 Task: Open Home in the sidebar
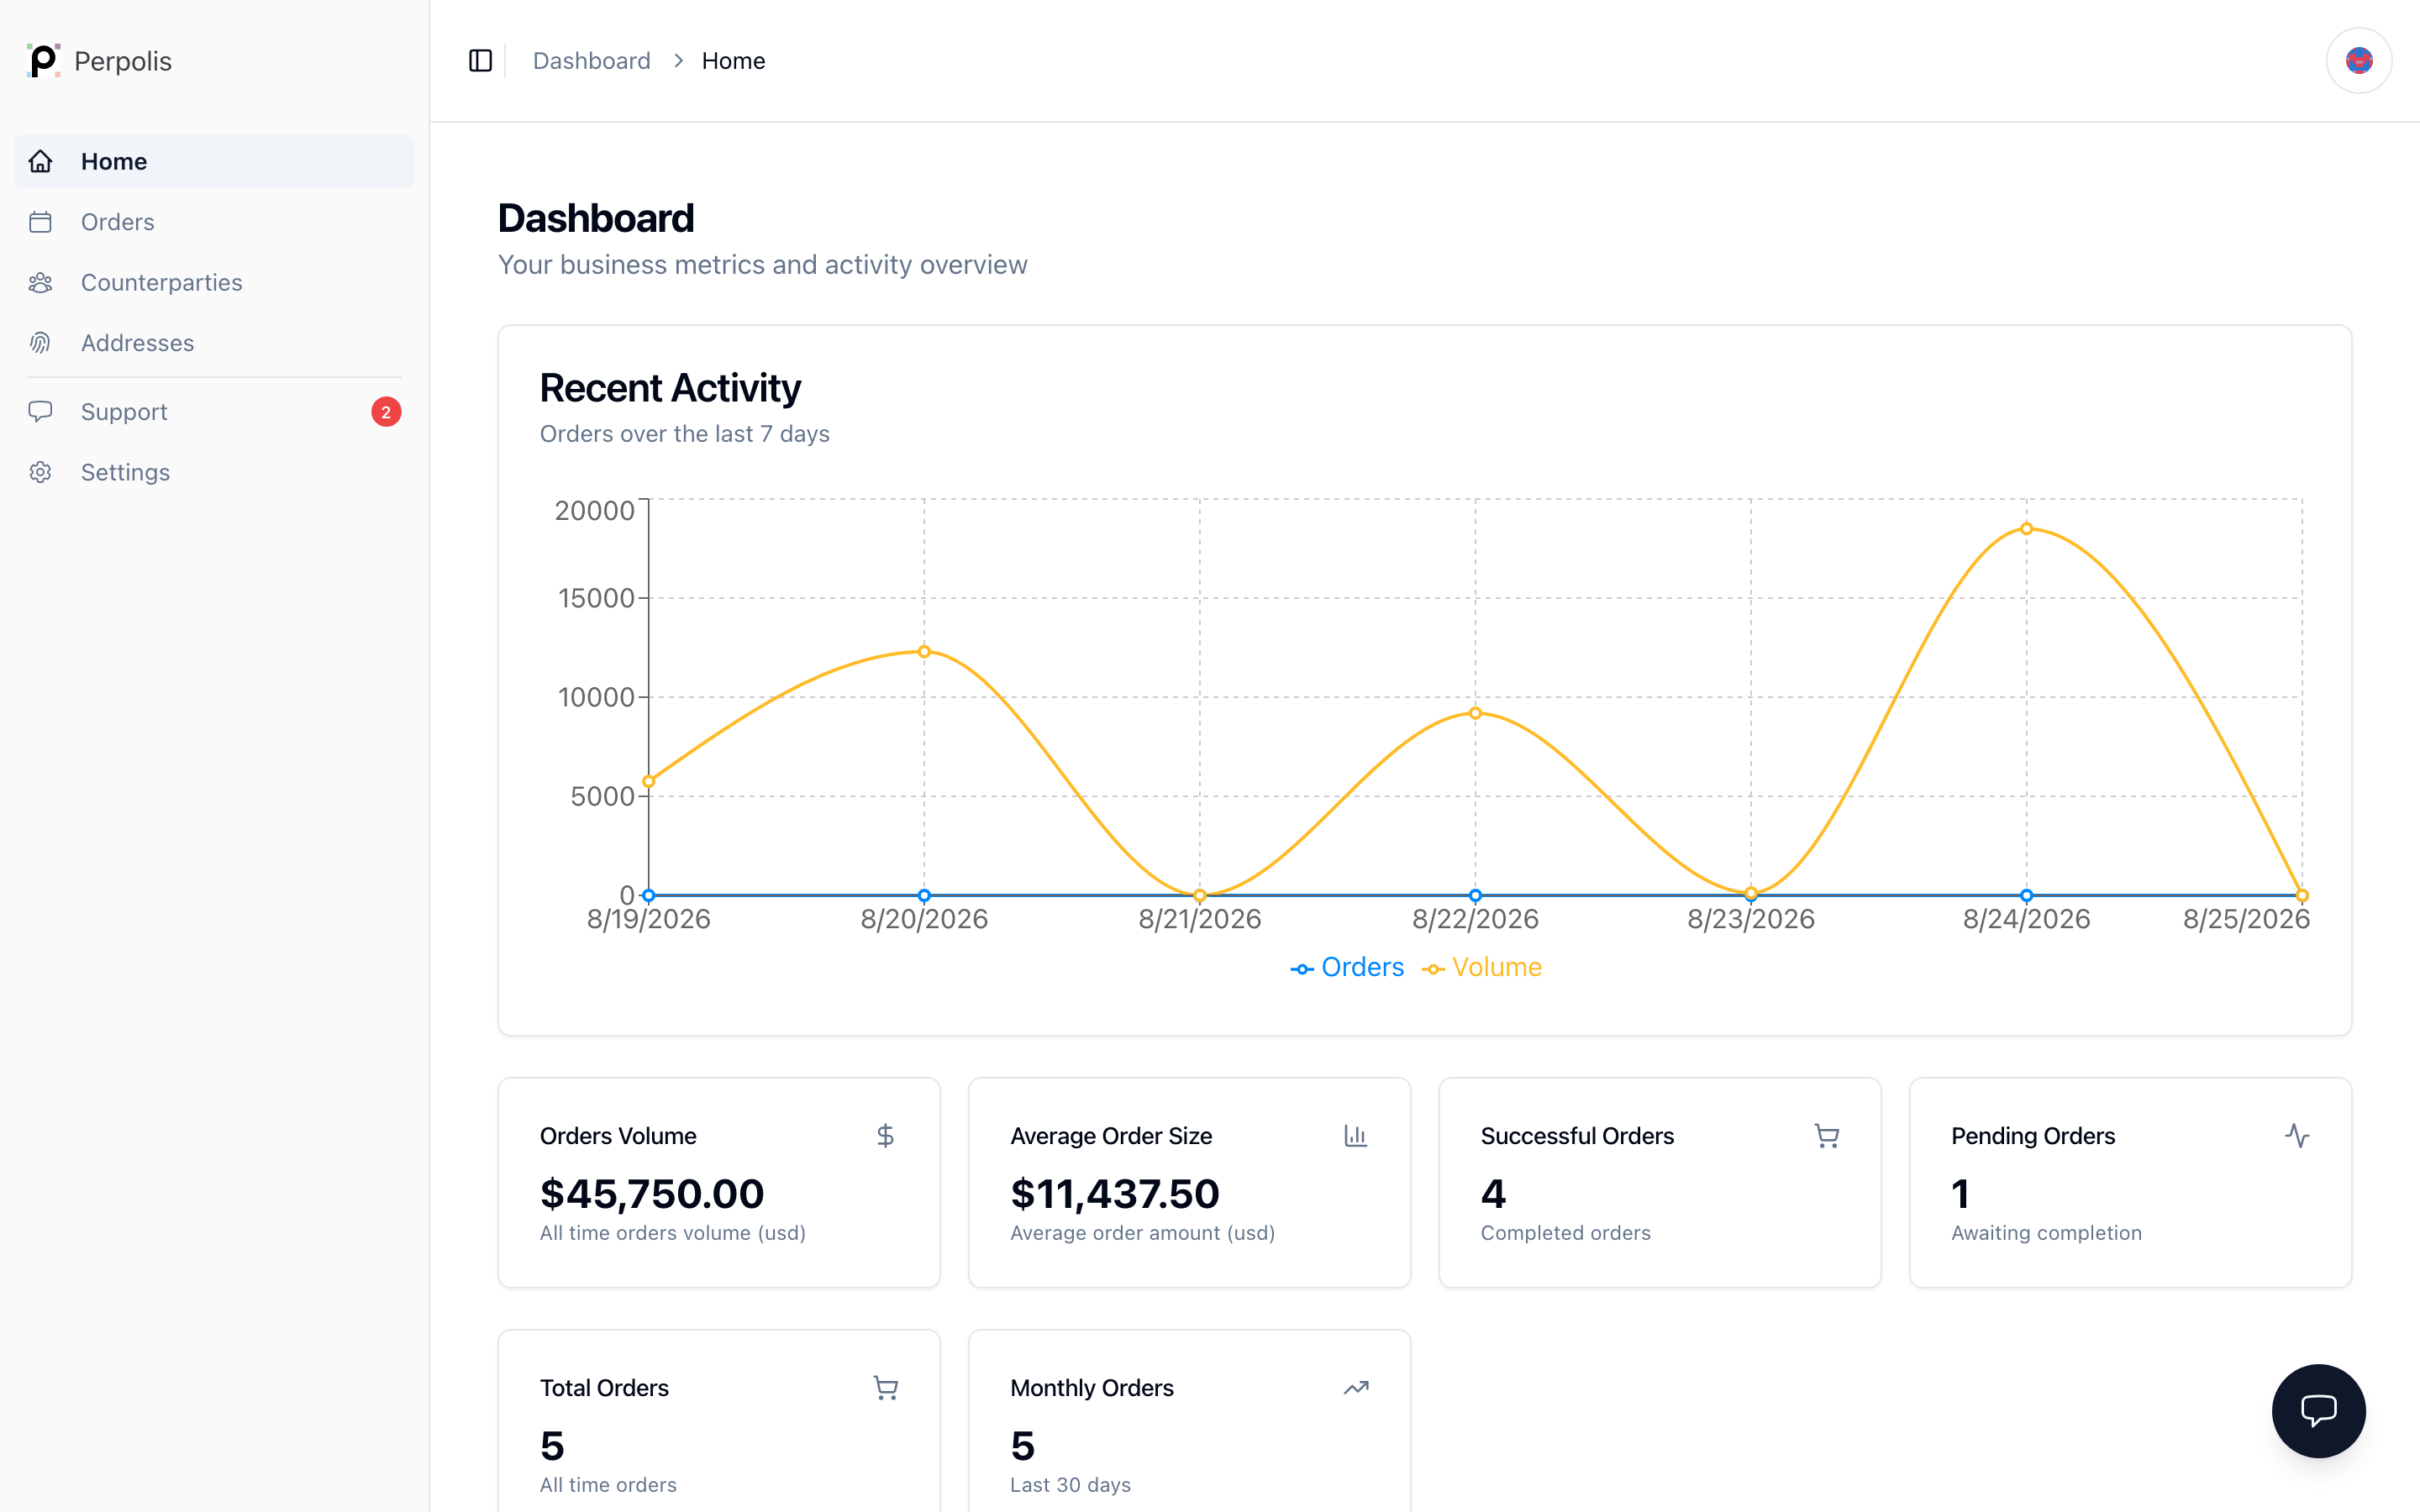(214, 161)
